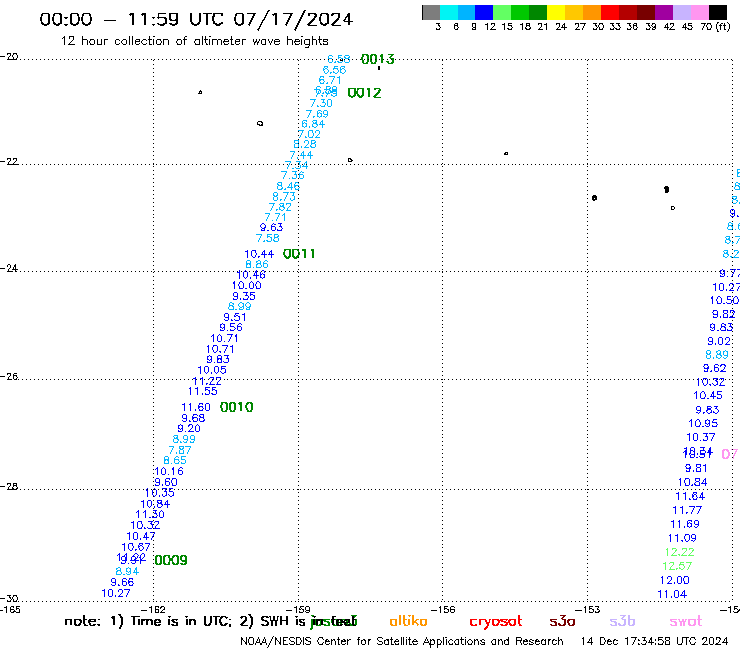Select the 11.60 wave height value
The width and height of the screenshot is (740, 650).
point(196,407)
